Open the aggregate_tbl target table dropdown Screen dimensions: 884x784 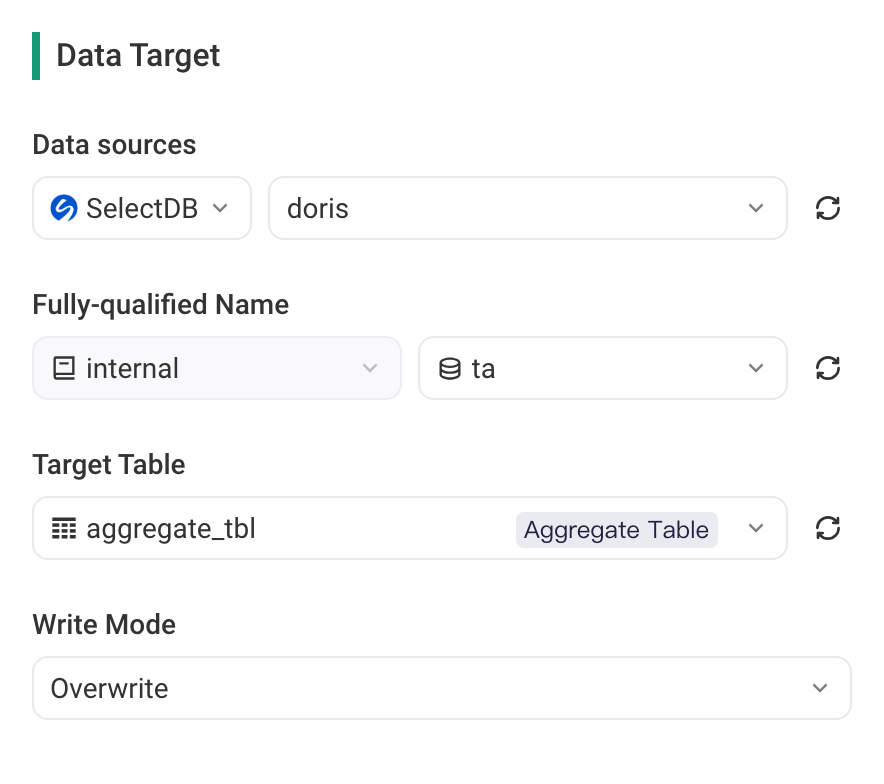(x=410, y=528)
